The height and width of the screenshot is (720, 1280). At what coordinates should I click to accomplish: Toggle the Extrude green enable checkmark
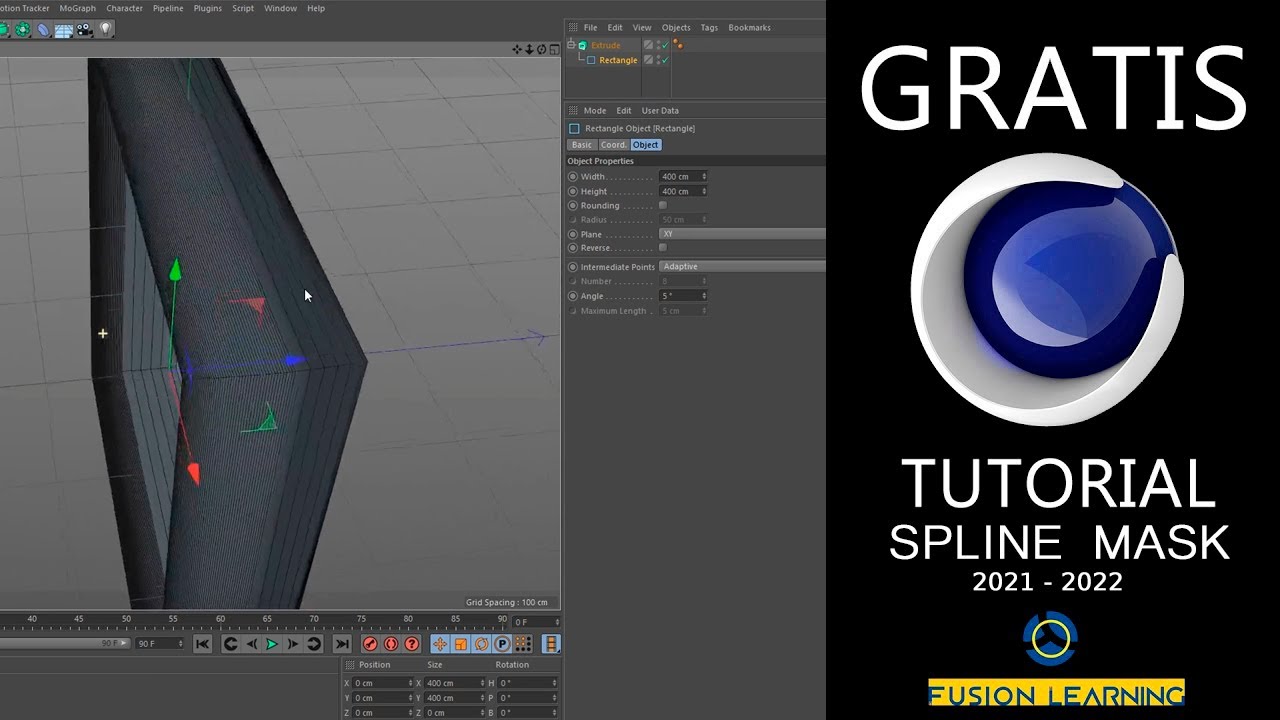[665, 45]
